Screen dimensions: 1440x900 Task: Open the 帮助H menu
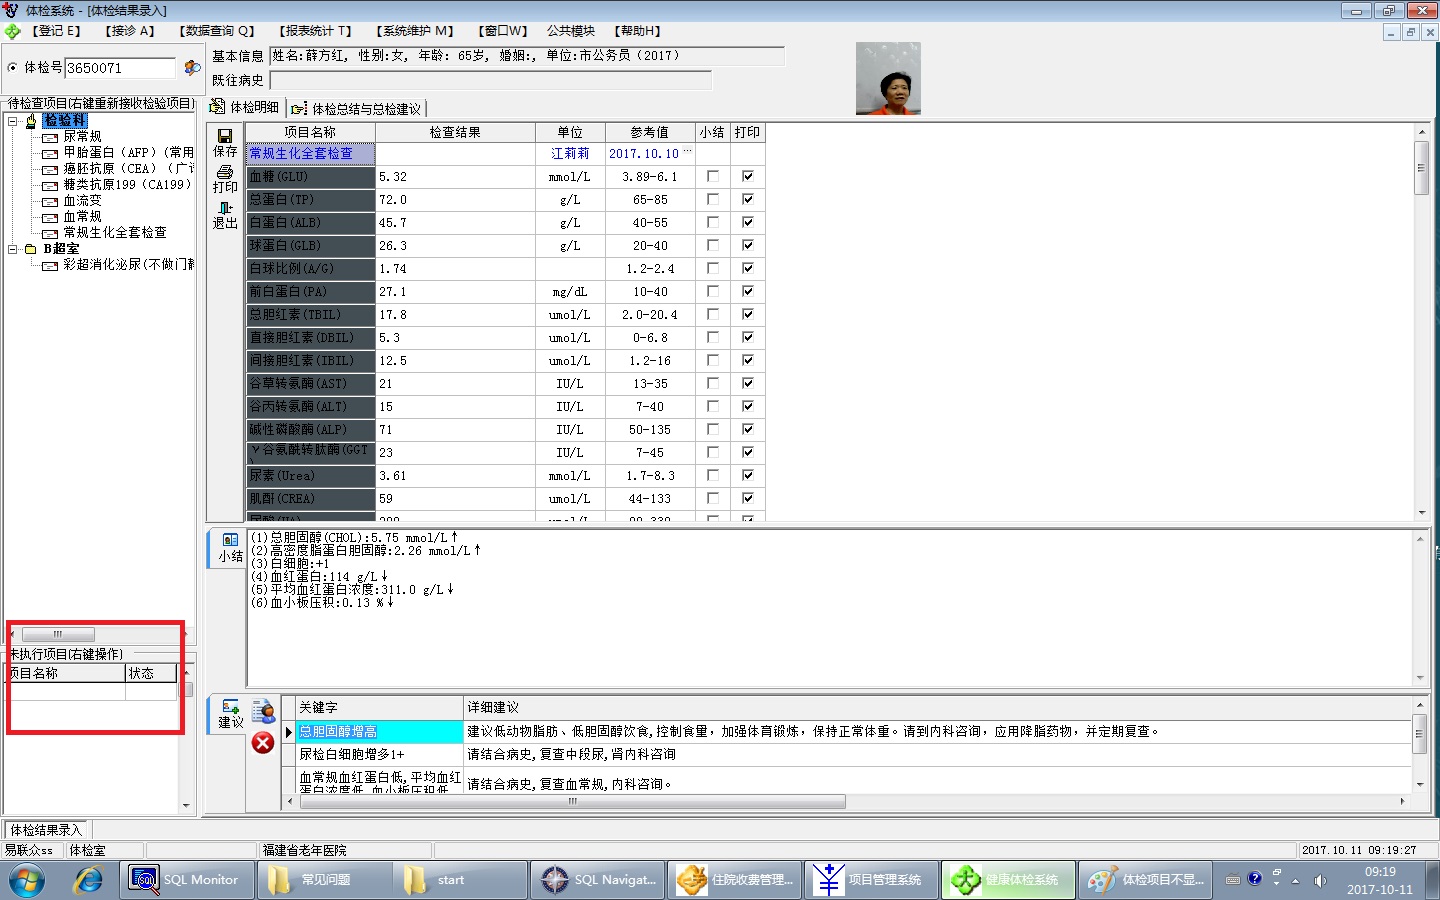[x=638, y=31]
